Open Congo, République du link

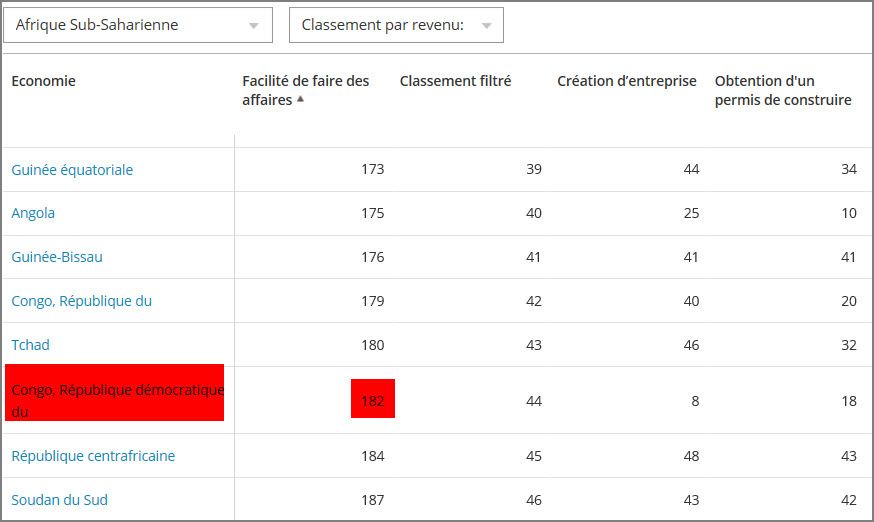(x=81, y=301)
